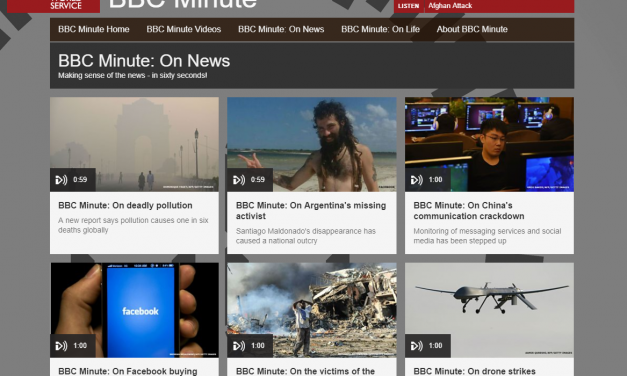Click 0:59 duration on Argentina clip
Screen dimensions: 627x376
258,180
